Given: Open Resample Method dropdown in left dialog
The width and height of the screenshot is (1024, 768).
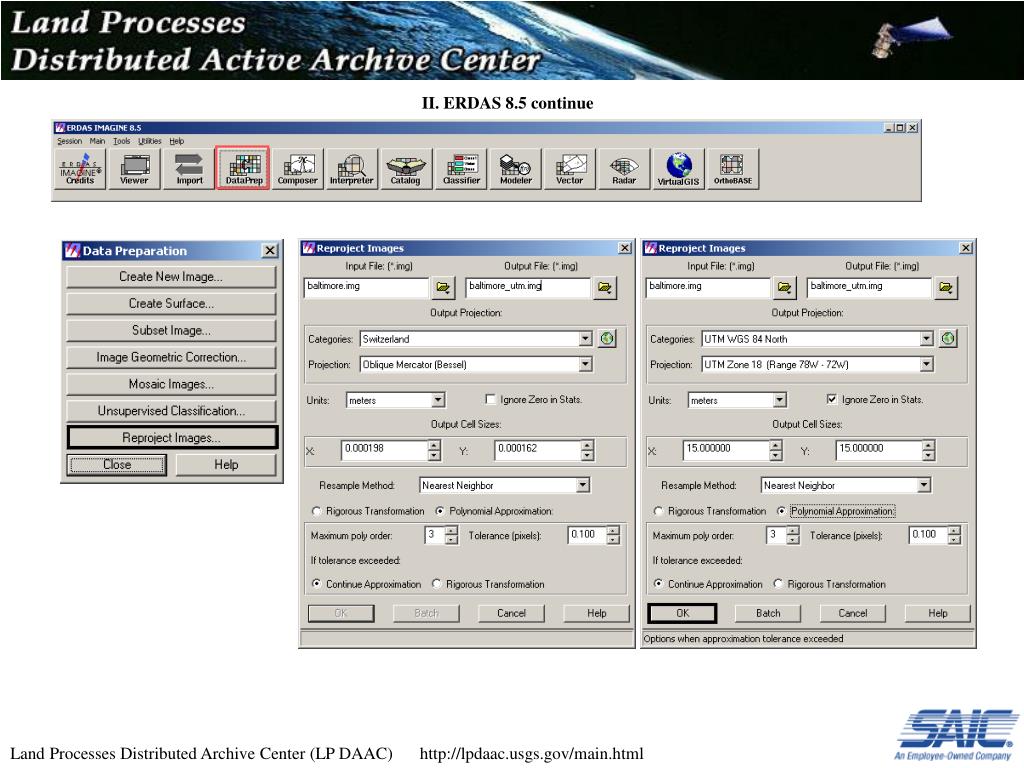Looking at the screenshot, I should 583,485.
